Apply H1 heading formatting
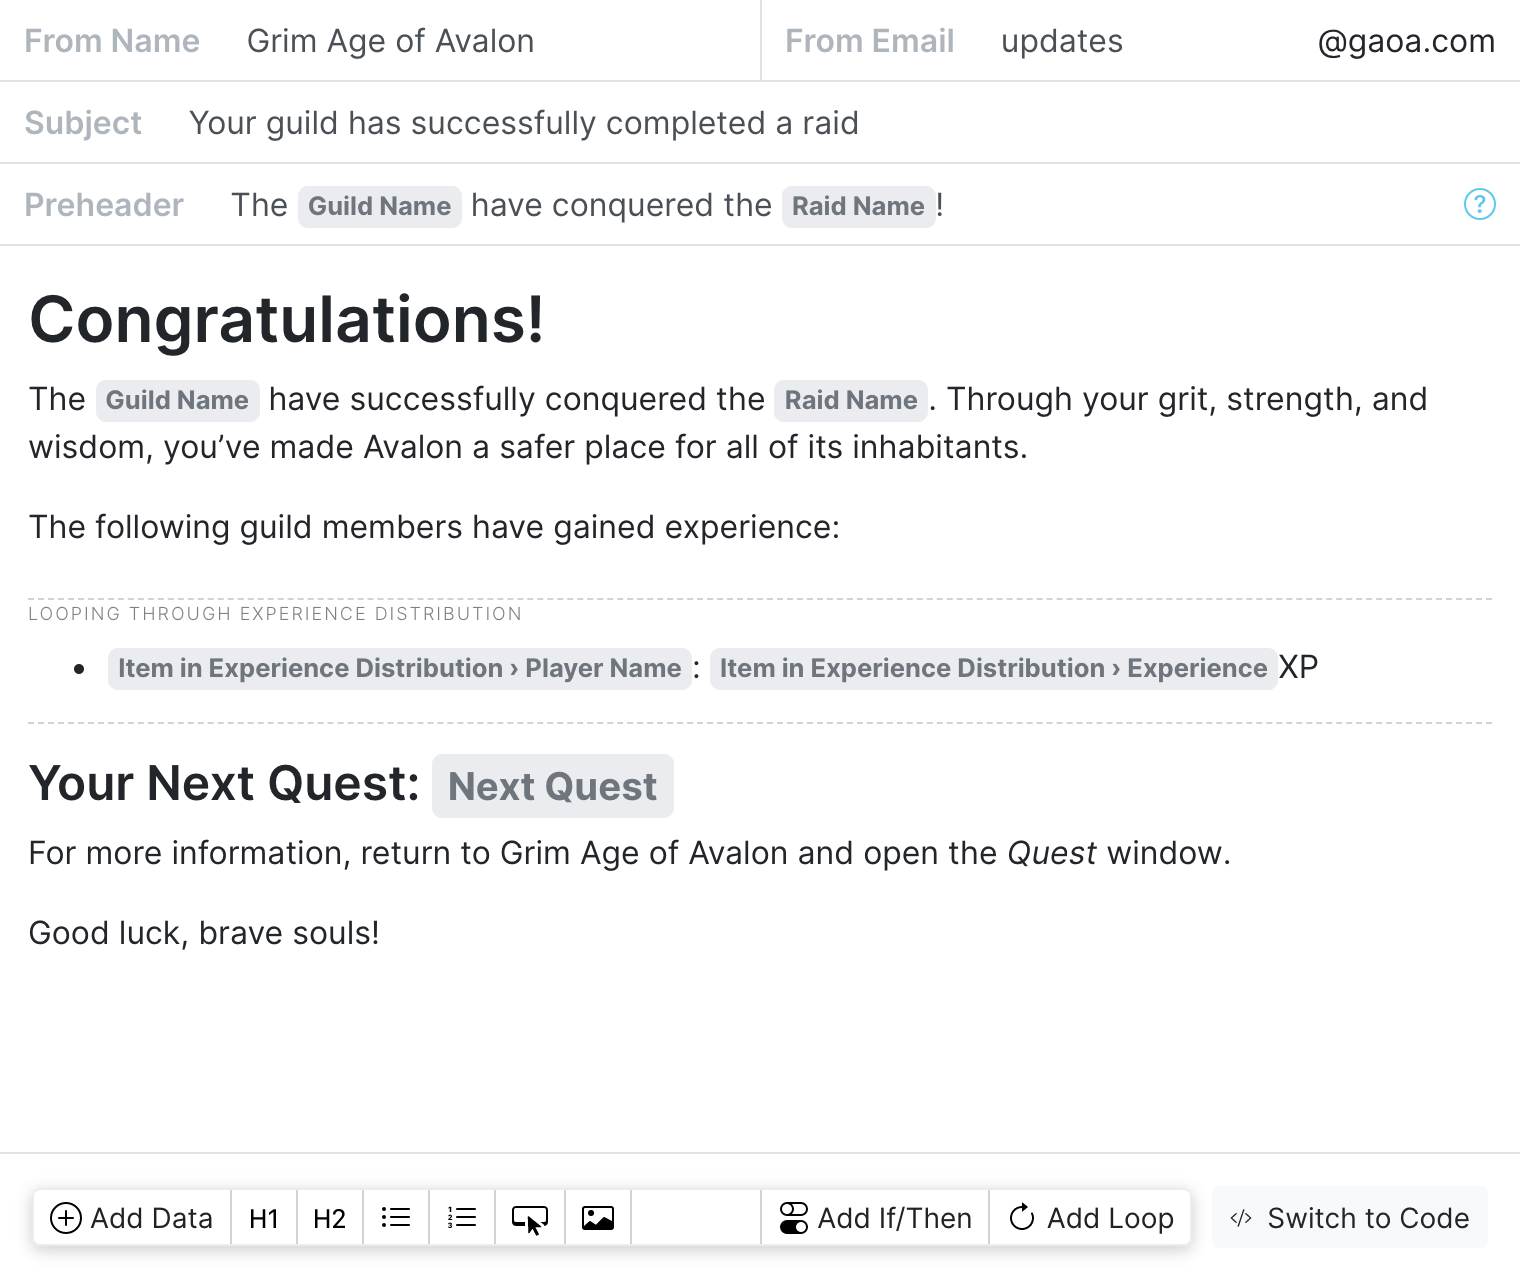 pyautogui.click(x=264, y=1218)
